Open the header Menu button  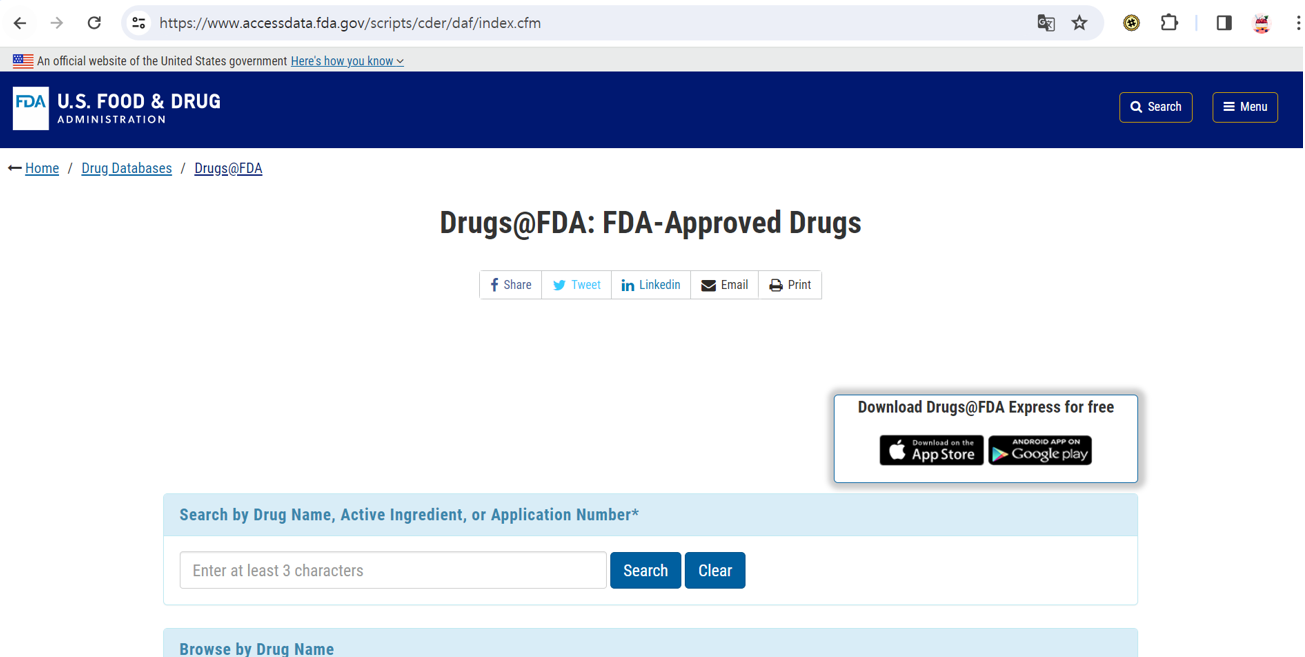tap(1245, 107)
